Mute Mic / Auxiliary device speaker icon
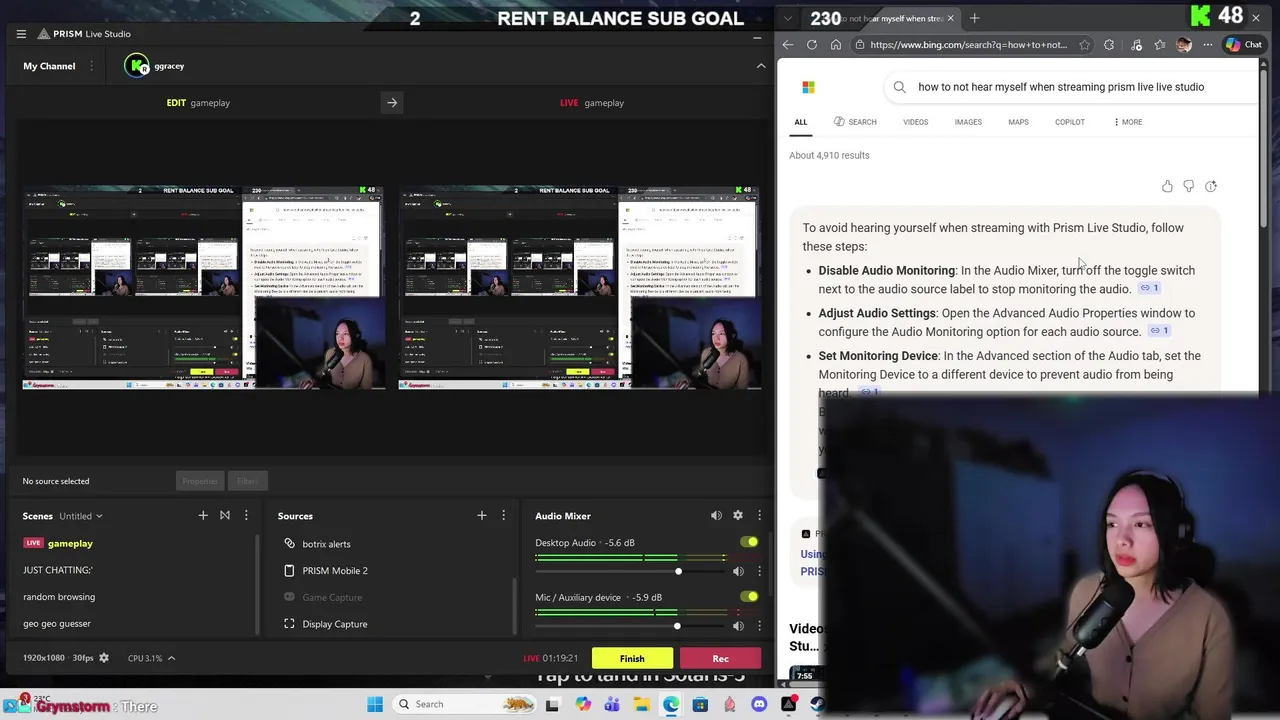 (738, 626)
